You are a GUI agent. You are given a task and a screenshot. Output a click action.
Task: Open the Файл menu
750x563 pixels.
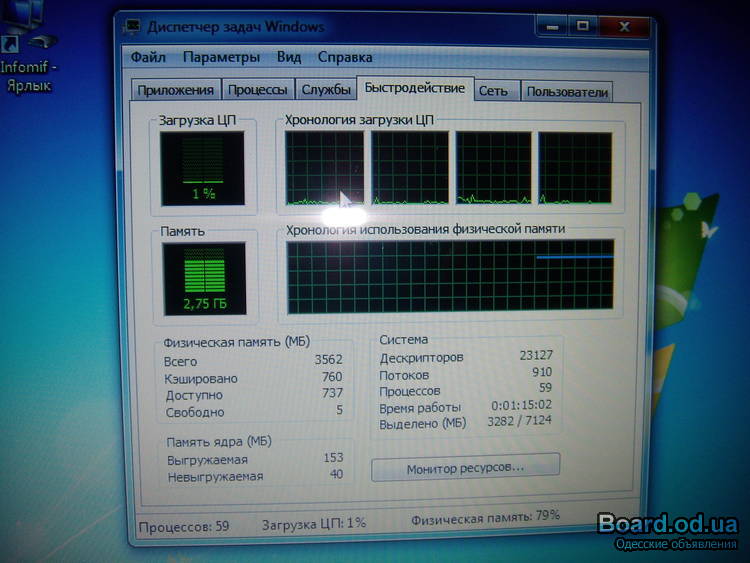tap(147, 57)
